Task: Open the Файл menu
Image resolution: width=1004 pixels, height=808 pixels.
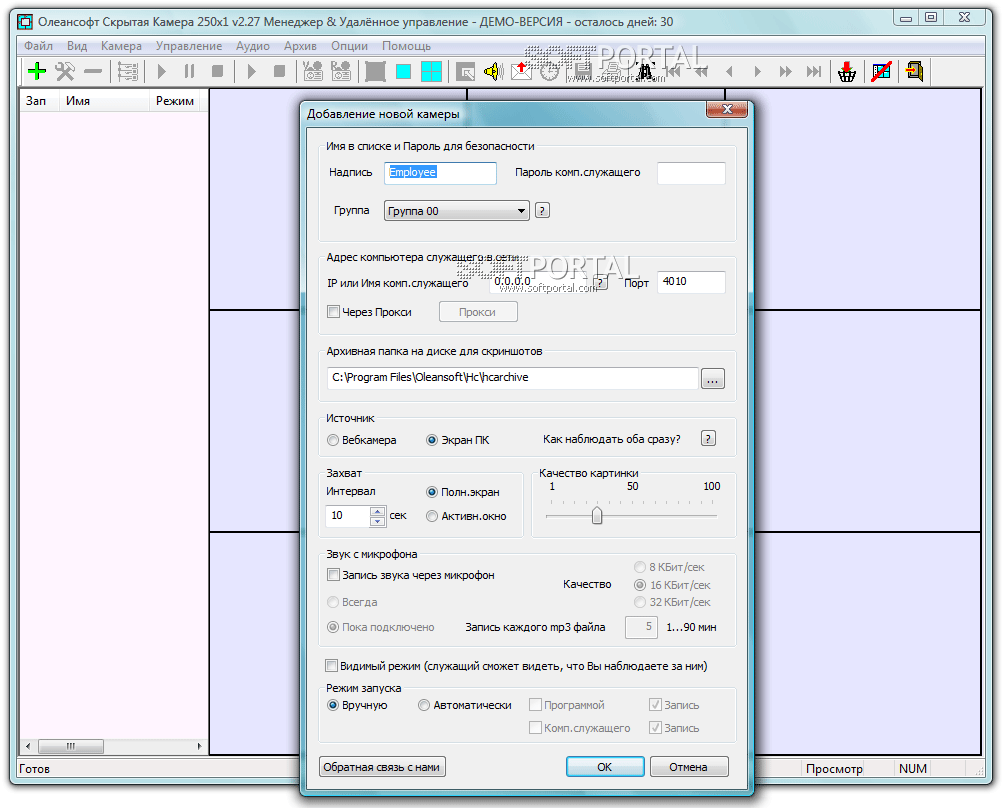Action: pos(38,46)
